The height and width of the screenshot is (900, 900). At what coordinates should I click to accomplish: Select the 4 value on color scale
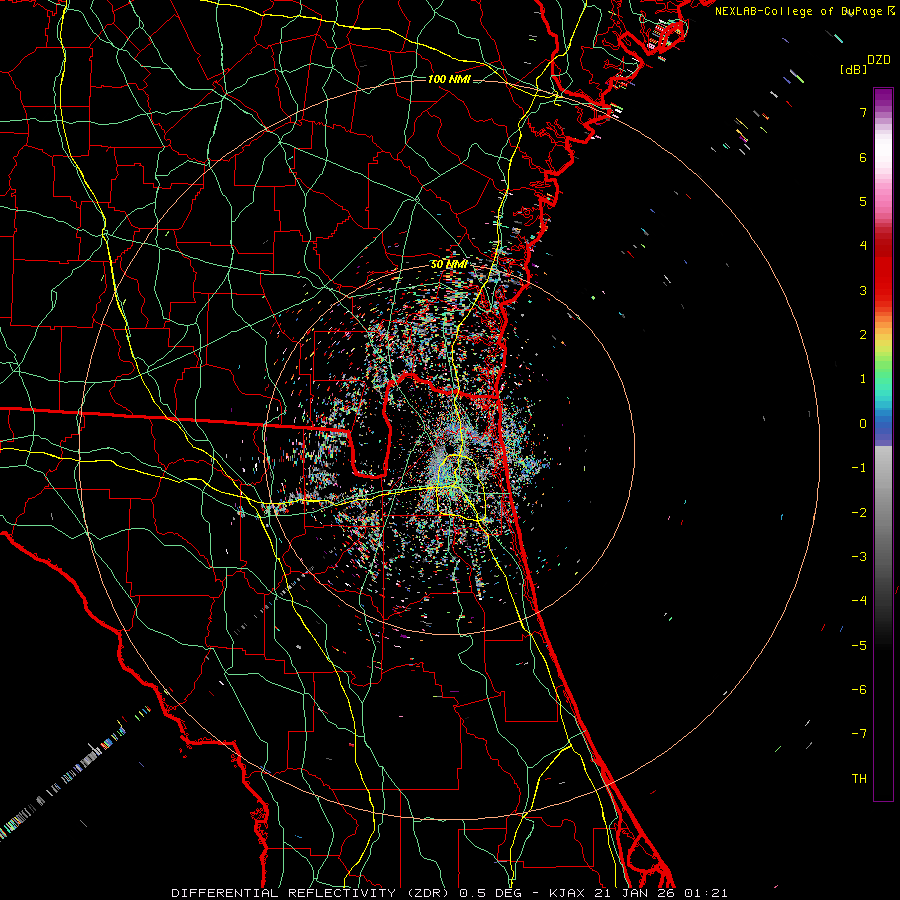pos(863,246)
